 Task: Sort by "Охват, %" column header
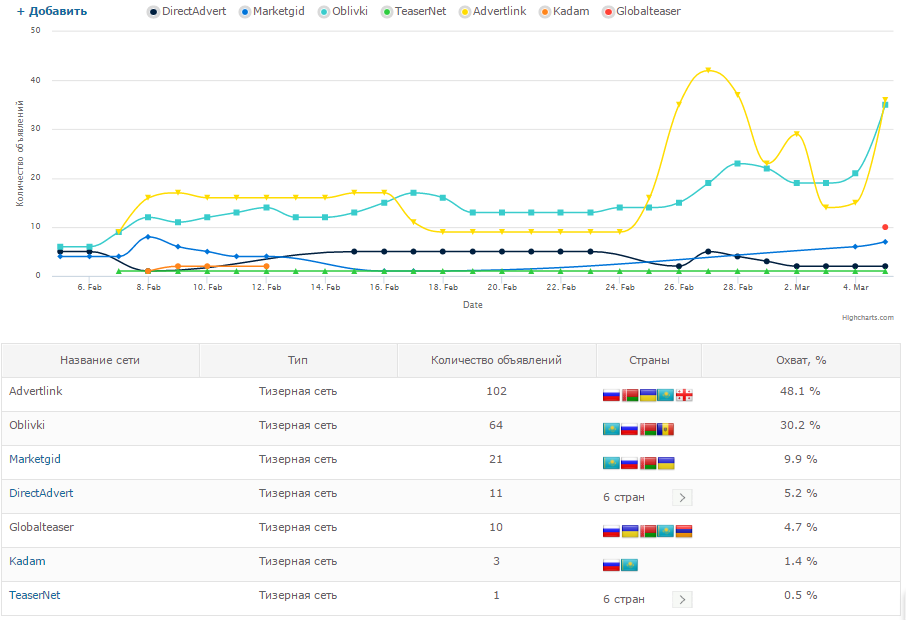[801, 361]
